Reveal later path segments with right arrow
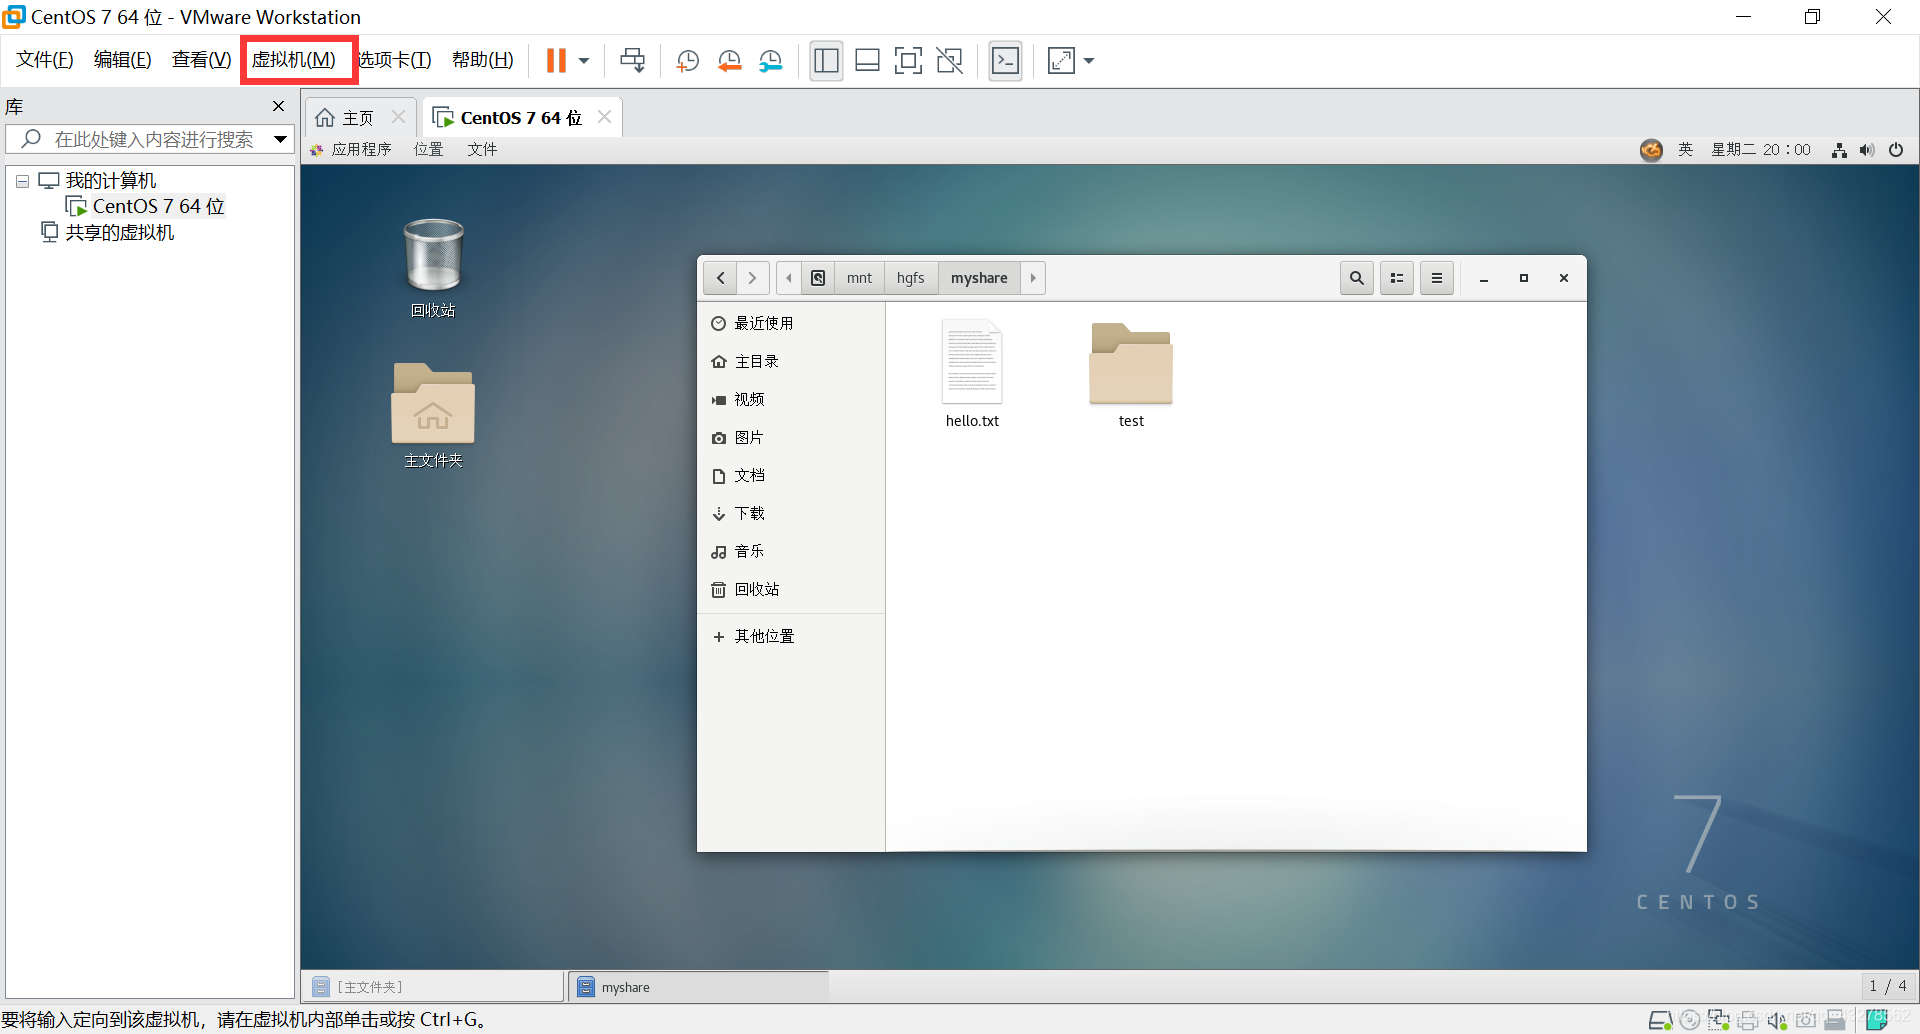The image size is (1920, 1034). coord(1033,278)
